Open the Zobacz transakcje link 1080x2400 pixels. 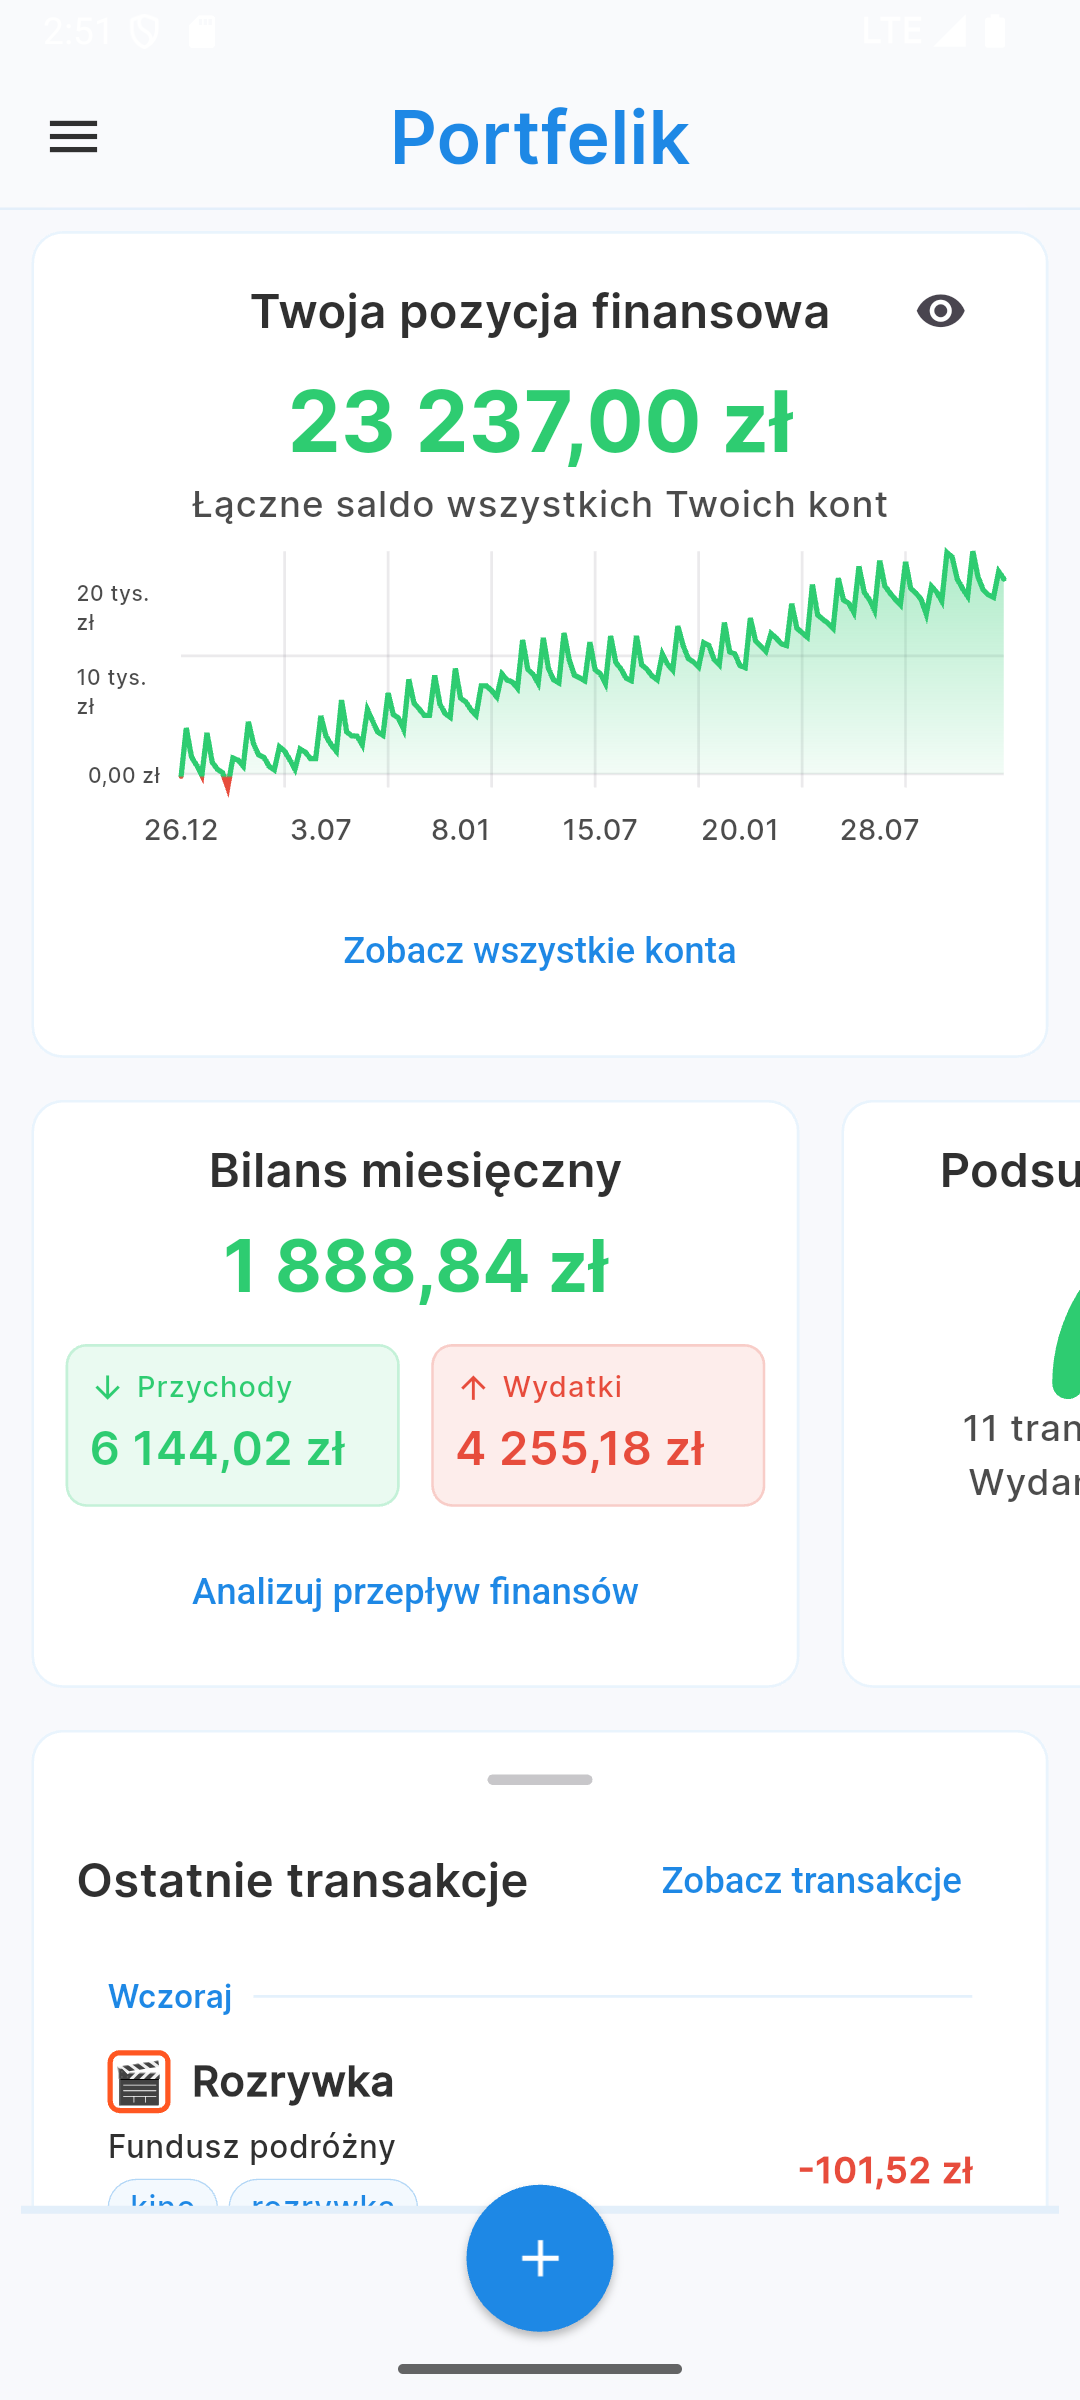pyautogui.click(x=811, y=1880)
